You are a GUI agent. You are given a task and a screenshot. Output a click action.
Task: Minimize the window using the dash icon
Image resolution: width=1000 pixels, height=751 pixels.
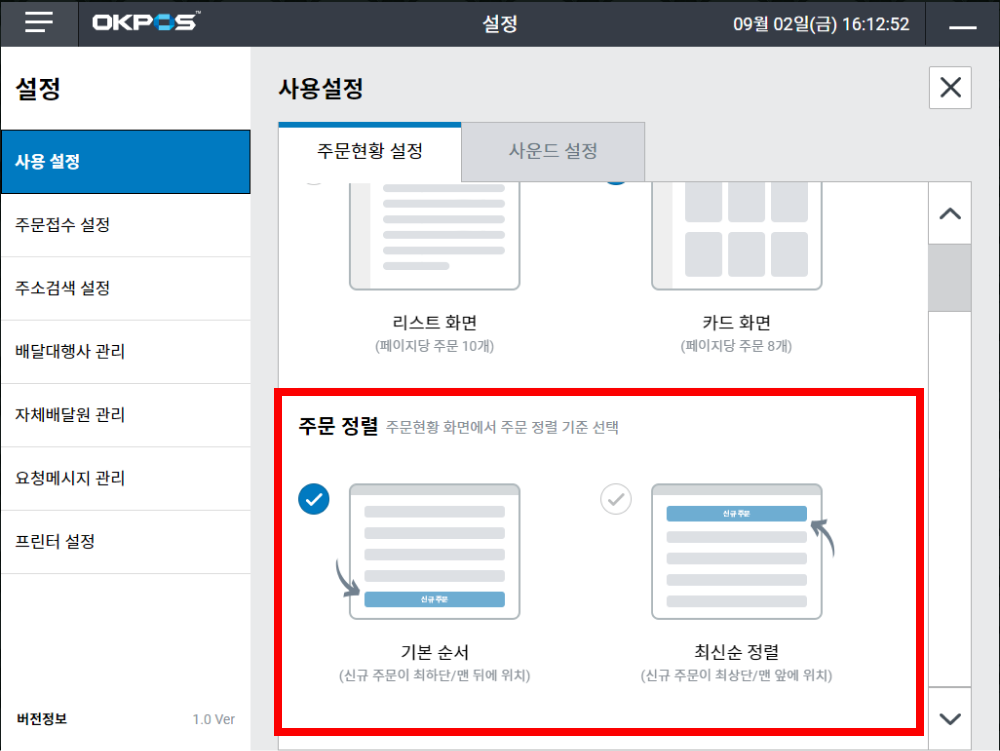point(962,27)
